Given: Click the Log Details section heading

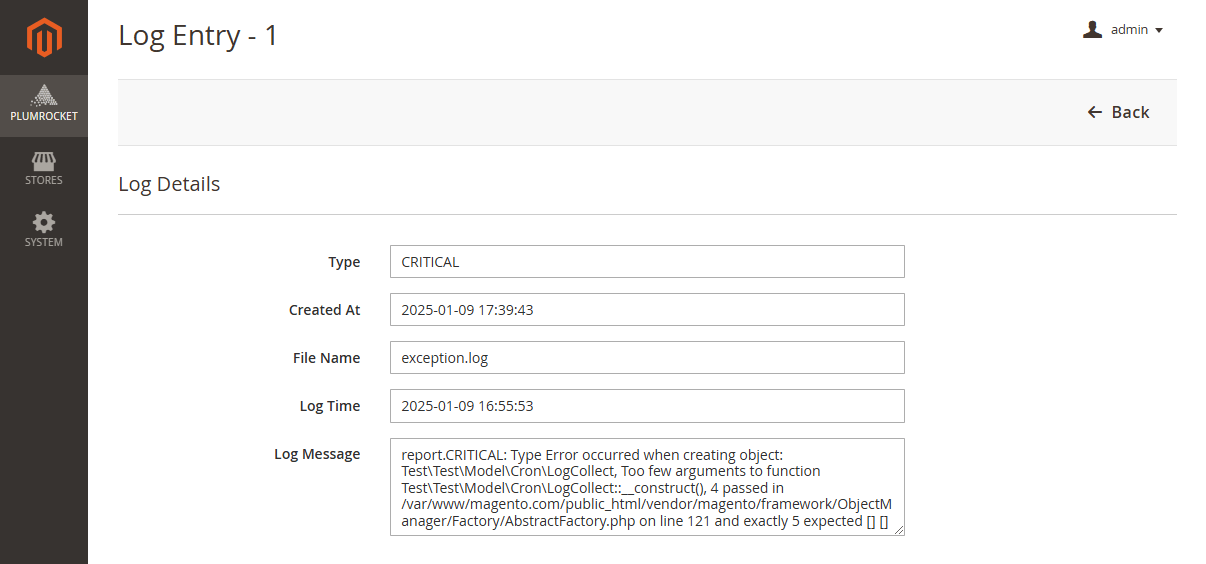Looking at the screenshot, I should (169, 184).
